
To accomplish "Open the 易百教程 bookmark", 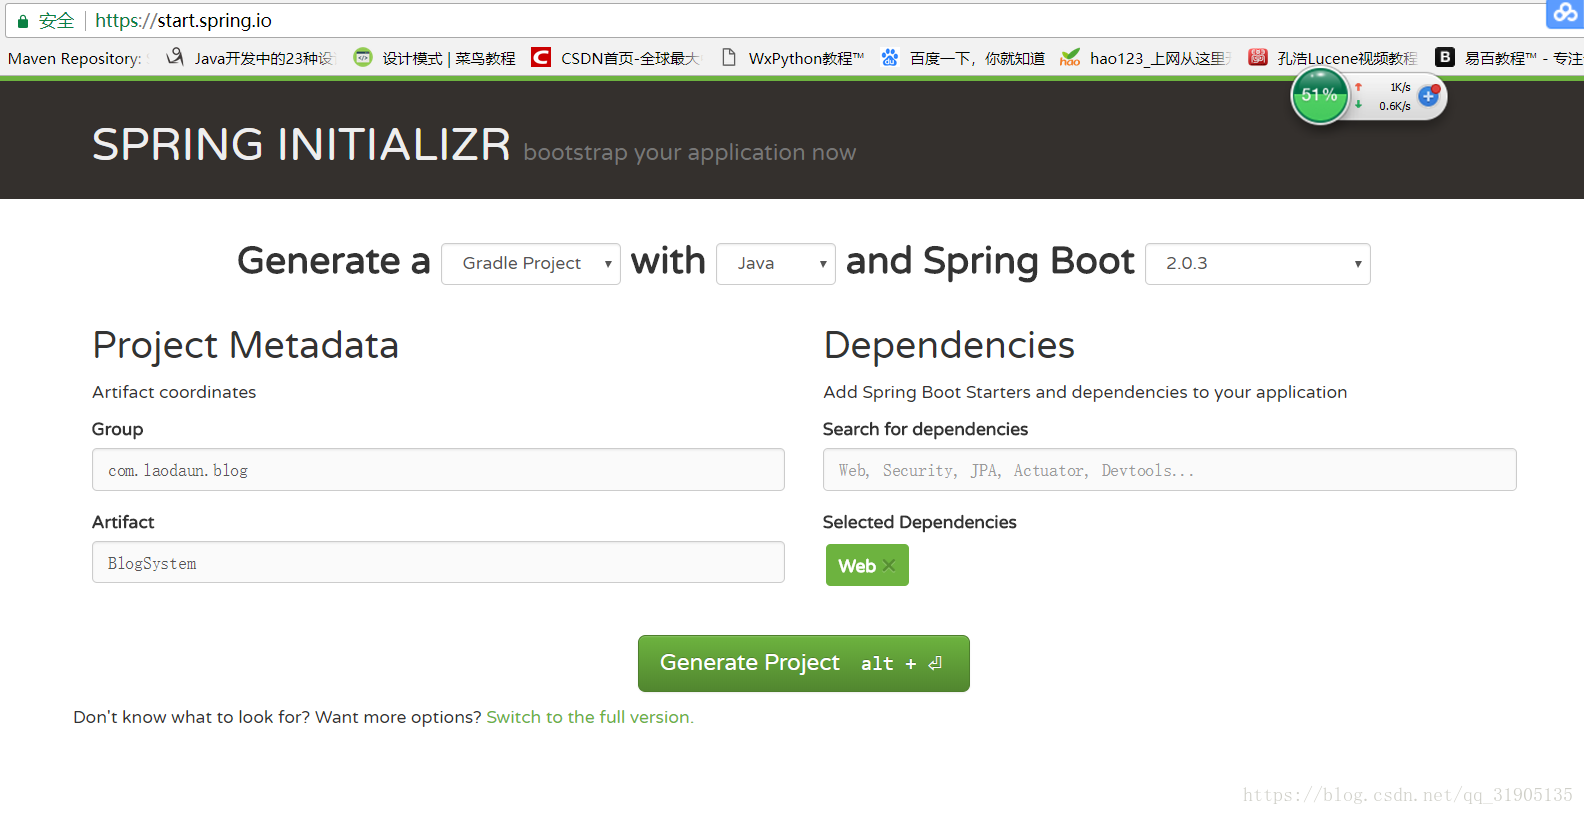I will 1509,58.
